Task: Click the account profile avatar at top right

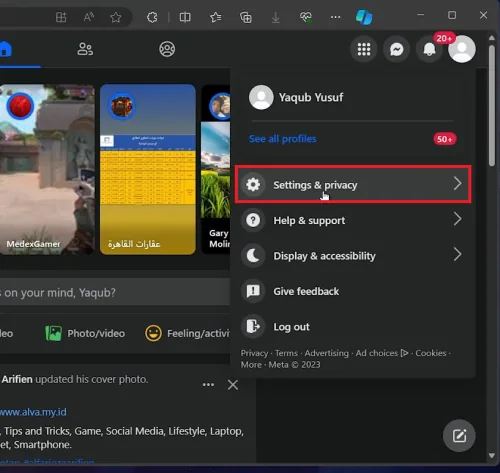Action: (462, 49)
